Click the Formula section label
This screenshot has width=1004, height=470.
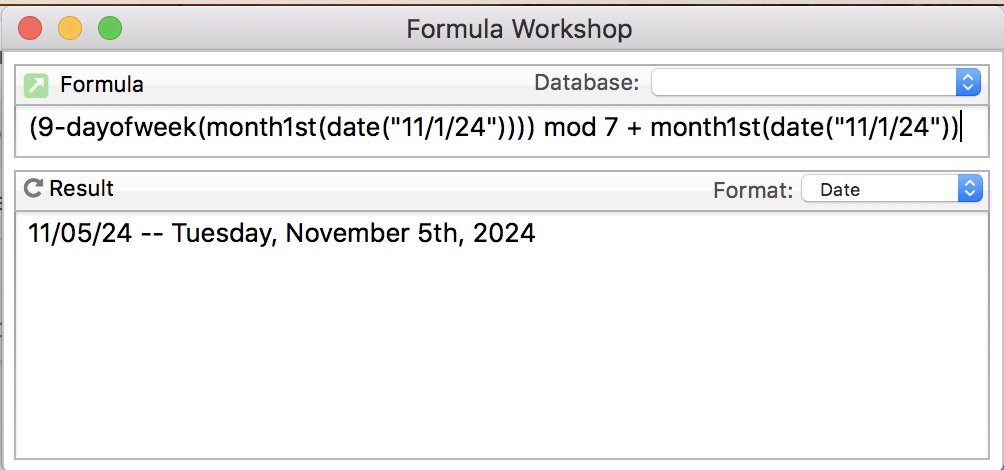(x=102, y=85)
